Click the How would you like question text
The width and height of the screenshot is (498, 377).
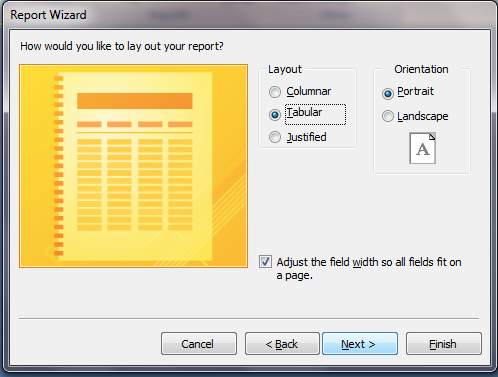[x=122, y=46]
